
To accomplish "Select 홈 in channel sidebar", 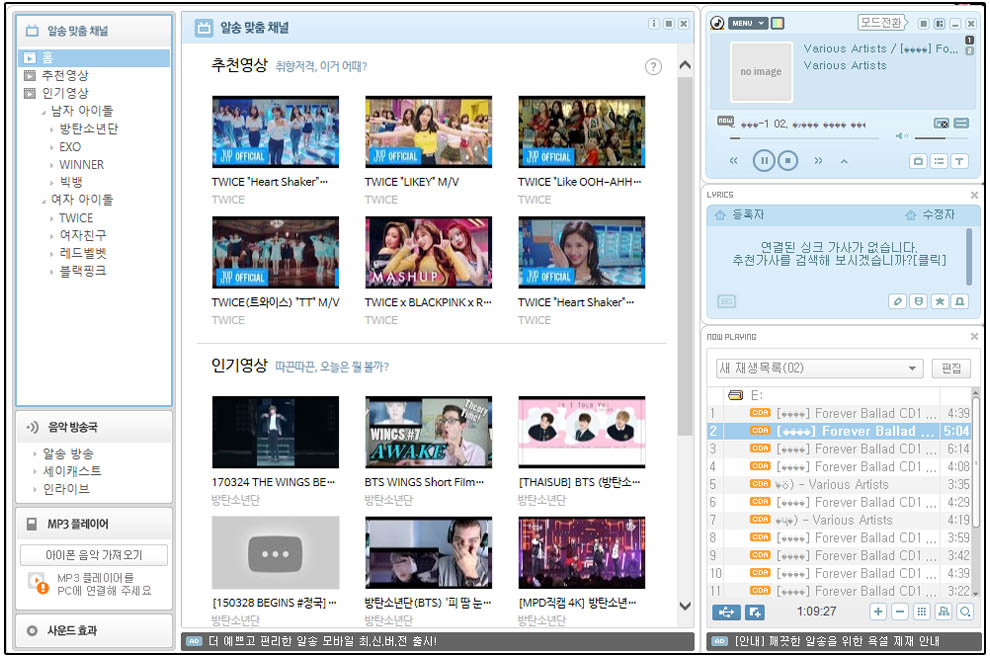I will pyautogui.click(x=94, y=58).
